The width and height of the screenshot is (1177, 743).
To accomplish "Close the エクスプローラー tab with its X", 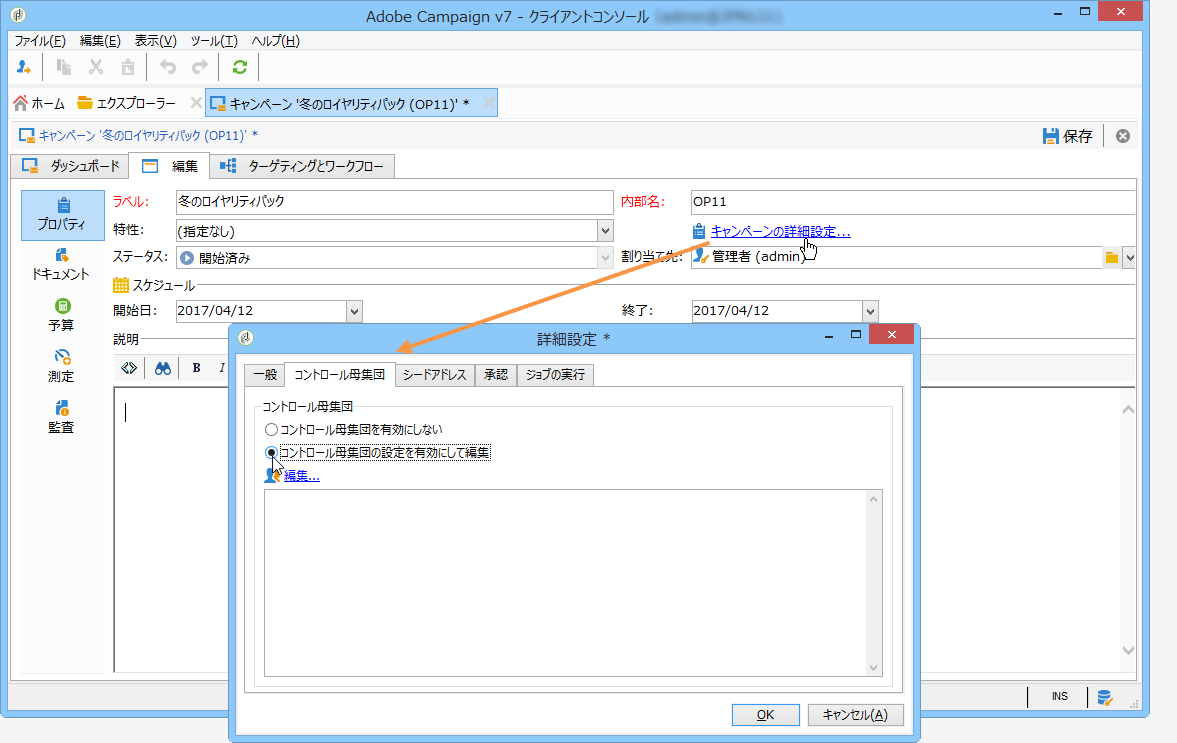I will point(196,103).
